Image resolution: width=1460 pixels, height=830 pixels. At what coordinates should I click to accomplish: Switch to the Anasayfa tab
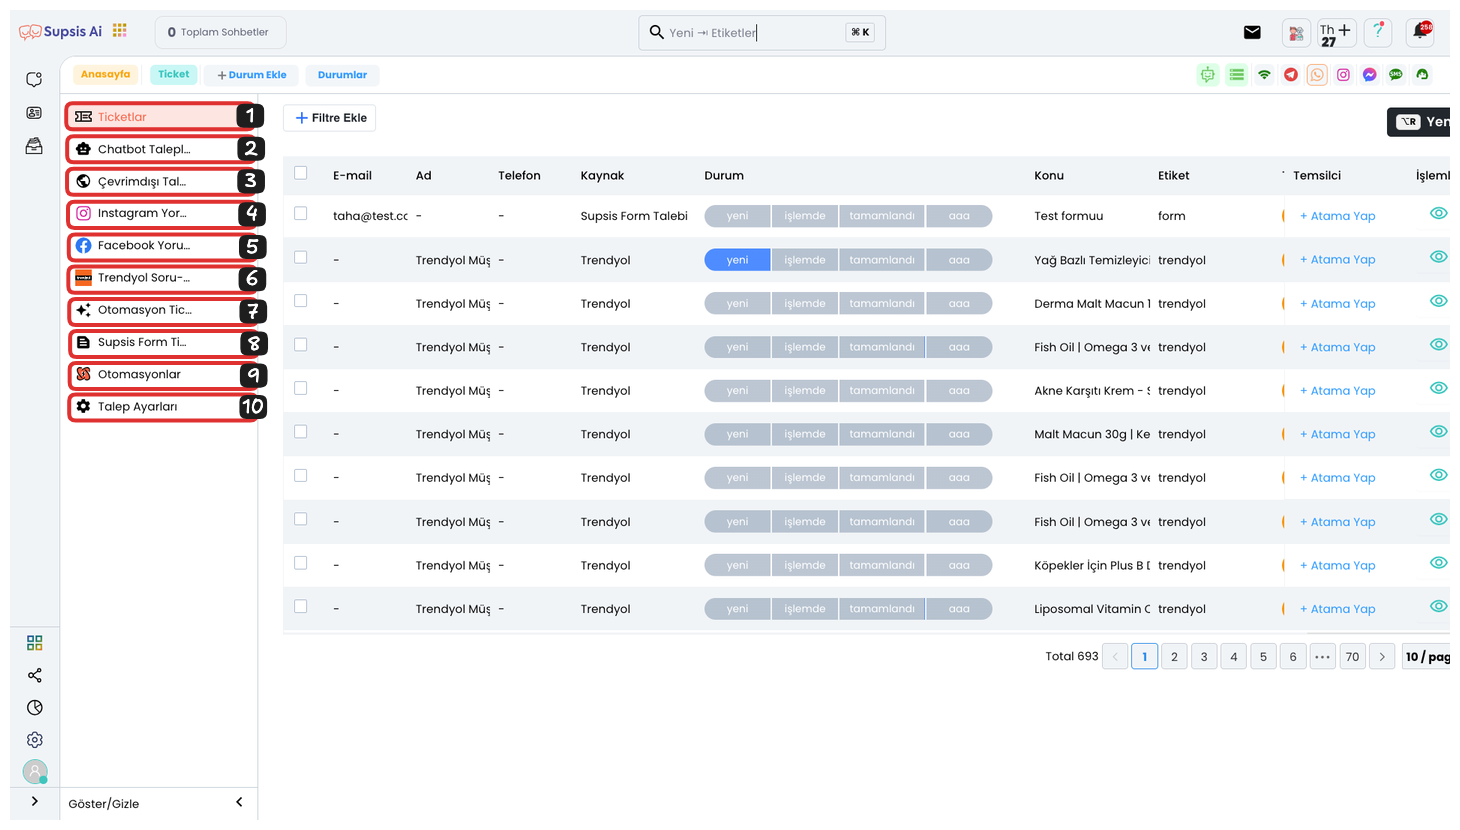tap(105, 74)
